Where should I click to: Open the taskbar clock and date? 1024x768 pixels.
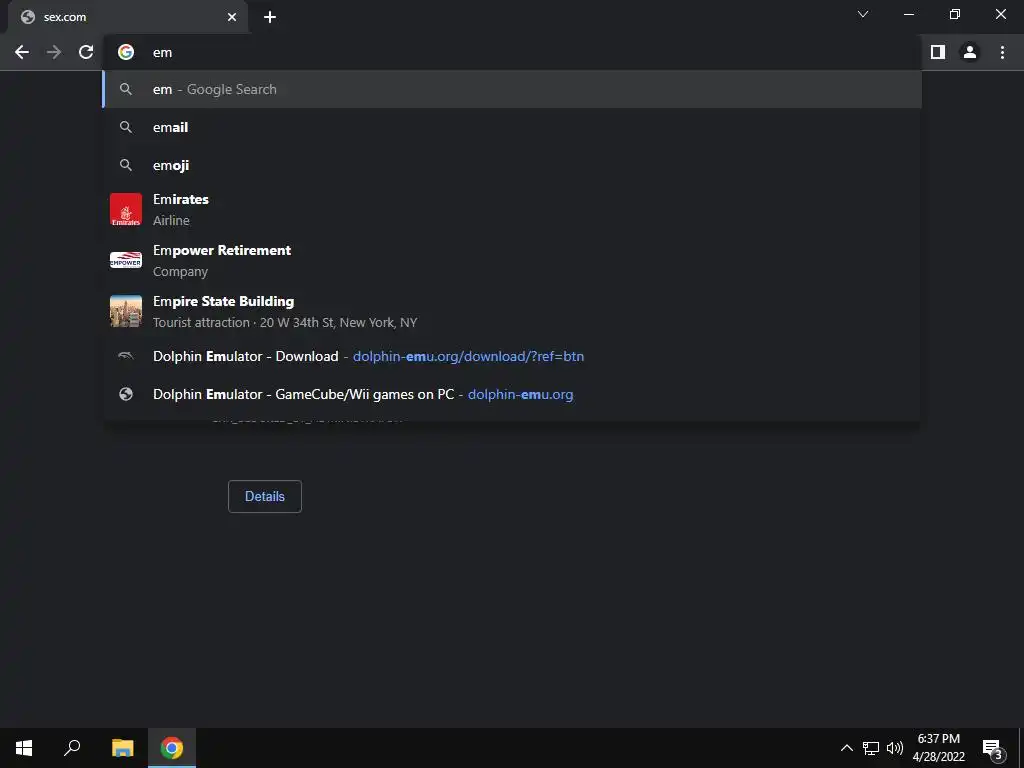(938, 748)
